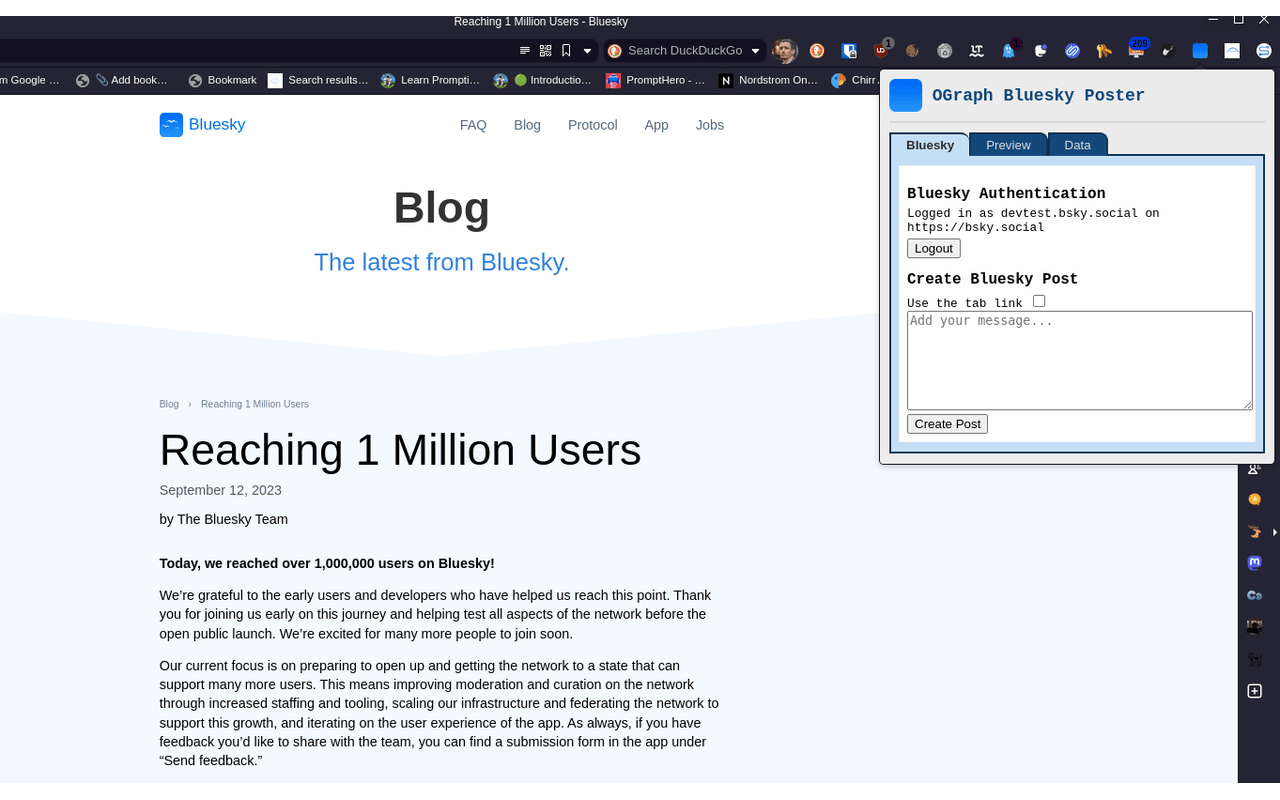Screen dimensions: 1280x800
Task: Open the dark photo thumbnail sidebar panel
Action: [x=1255, y=627]
